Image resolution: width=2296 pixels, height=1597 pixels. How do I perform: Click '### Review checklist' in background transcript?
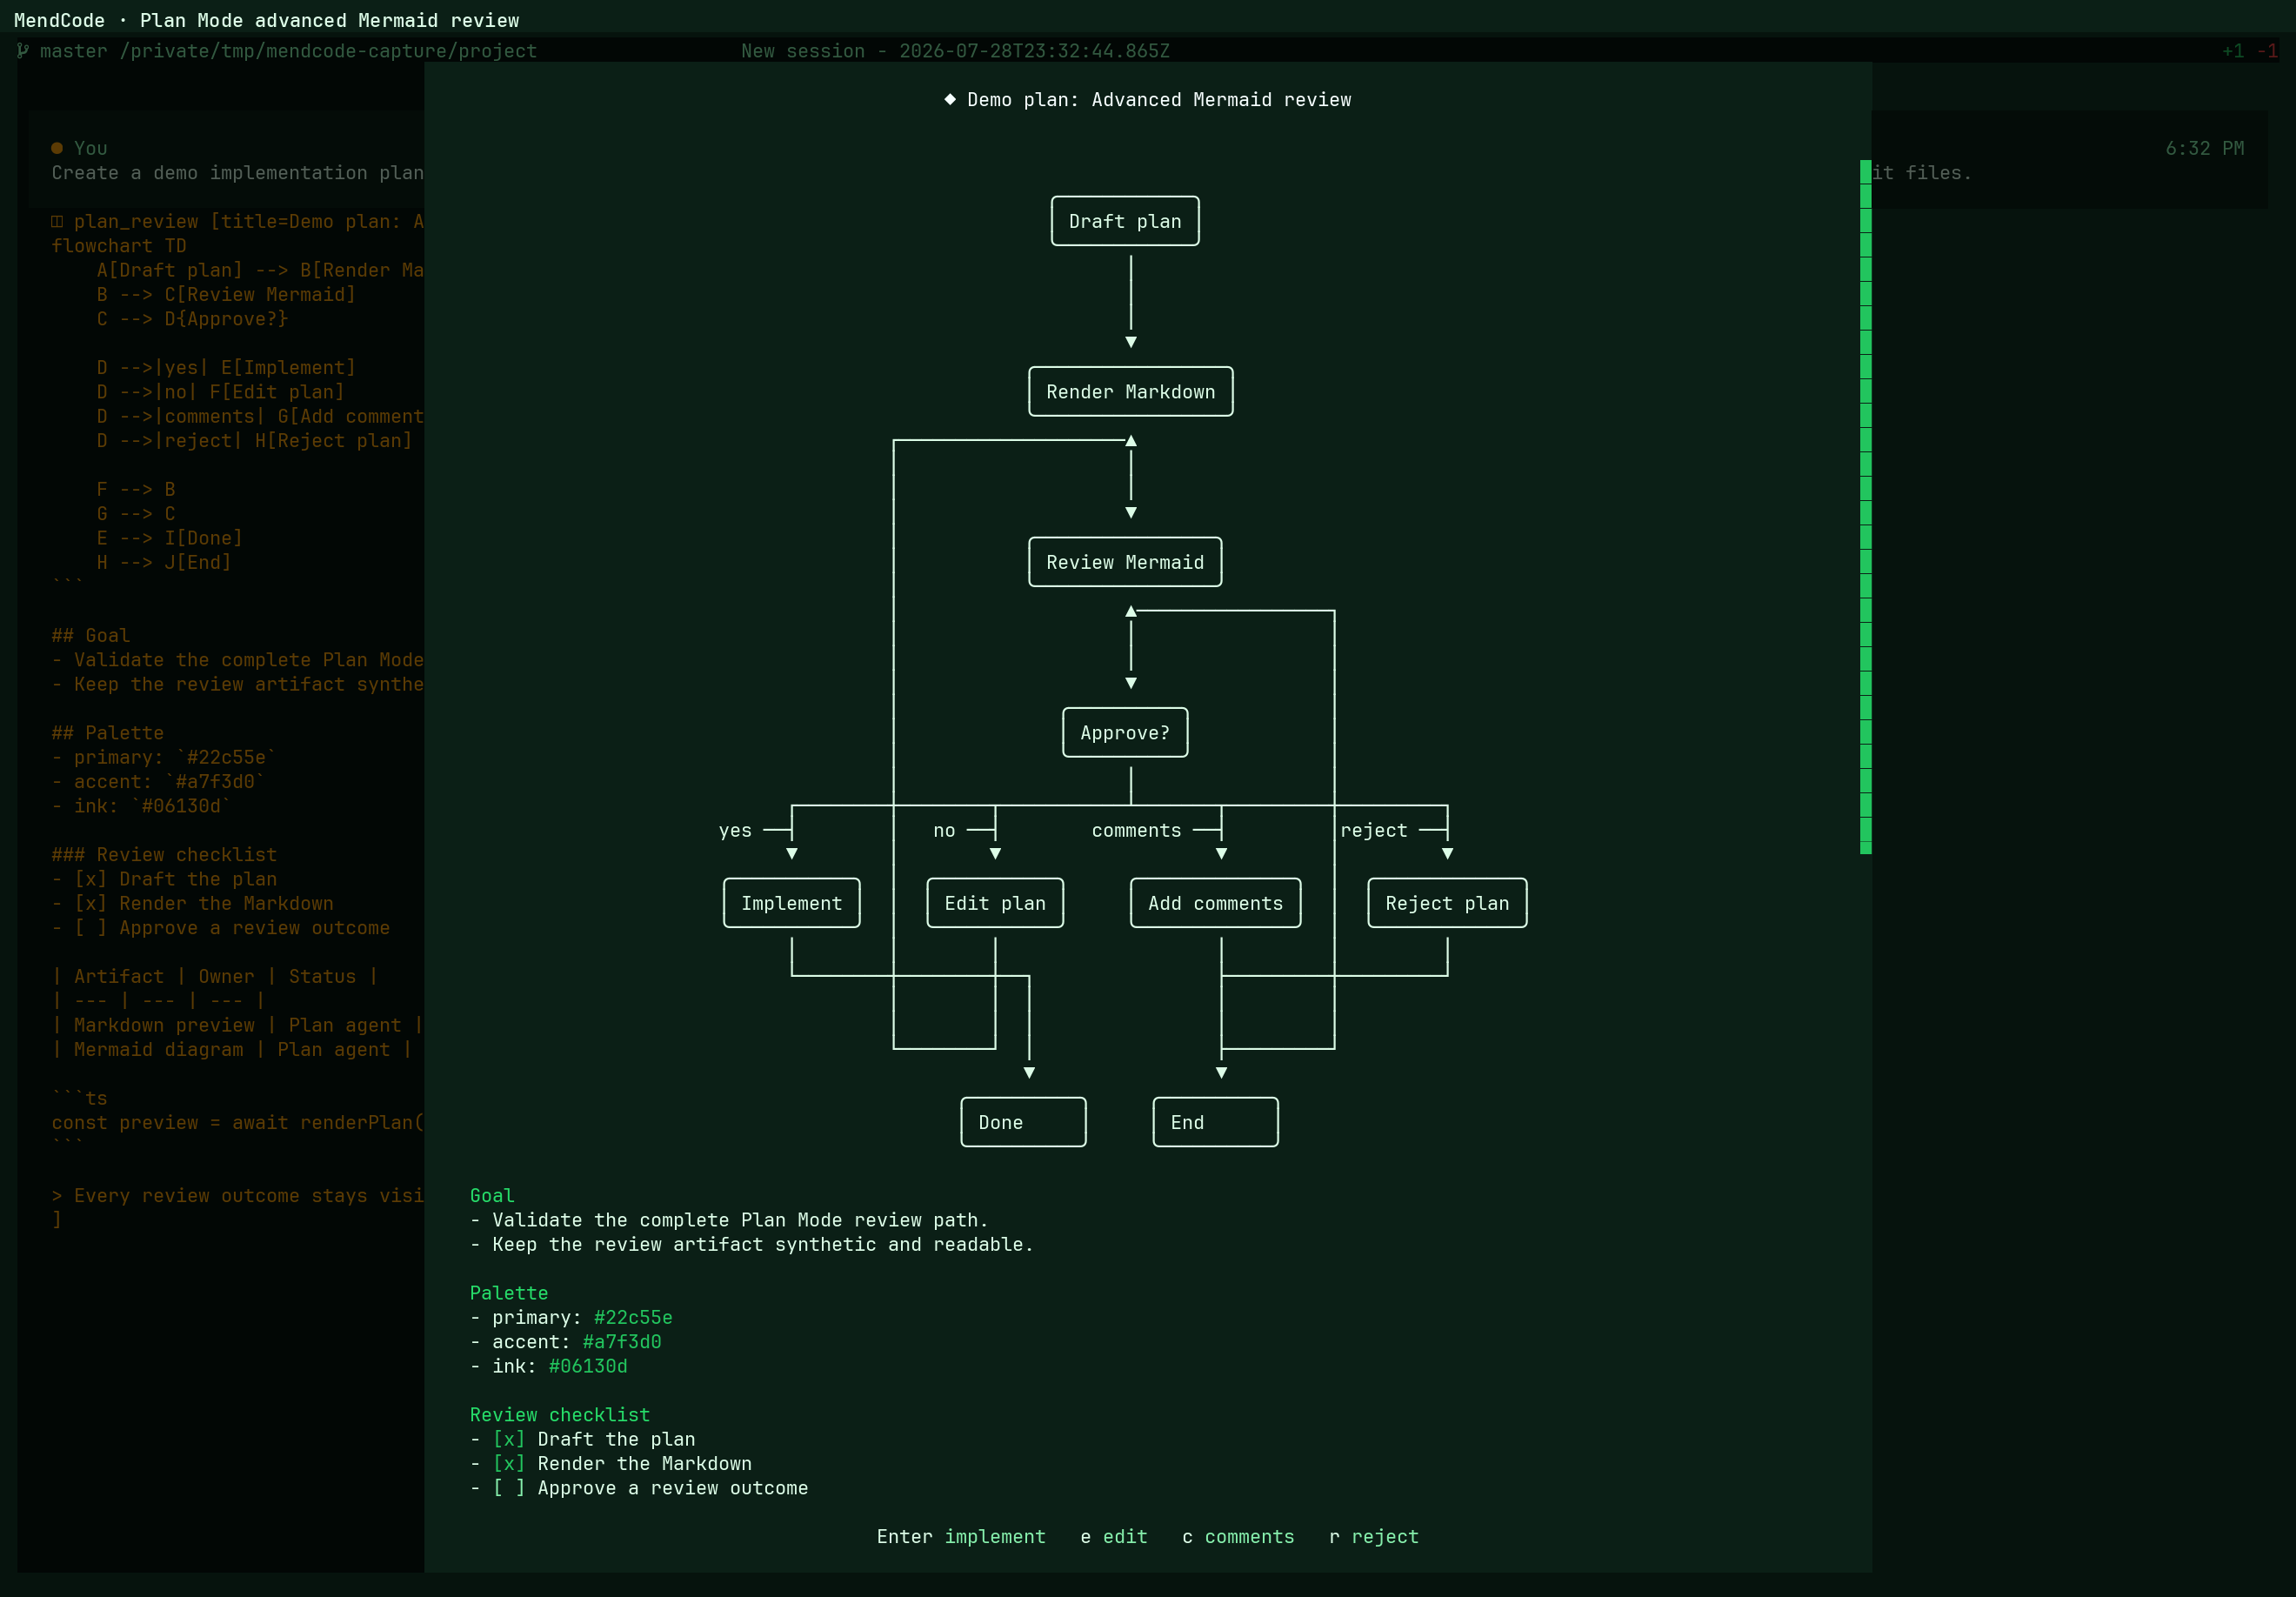(x=164, y=855)
